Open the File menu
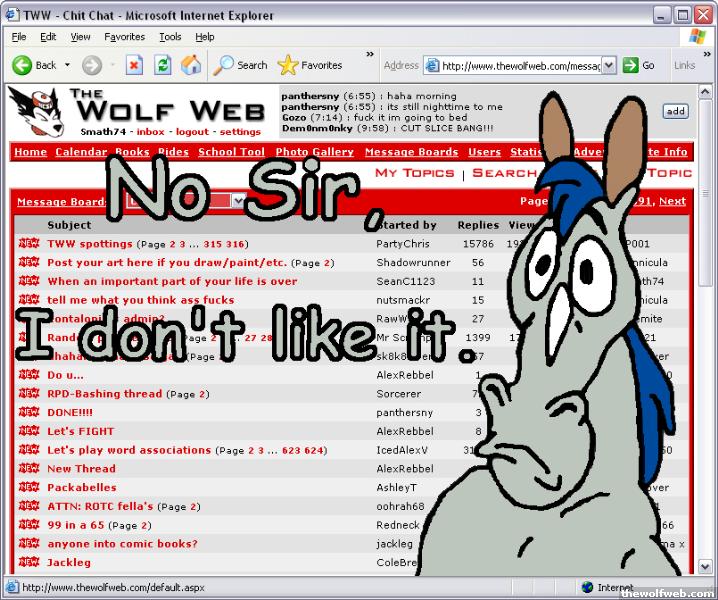This screenshot has width=718, height=600. [x=19, y=37]
